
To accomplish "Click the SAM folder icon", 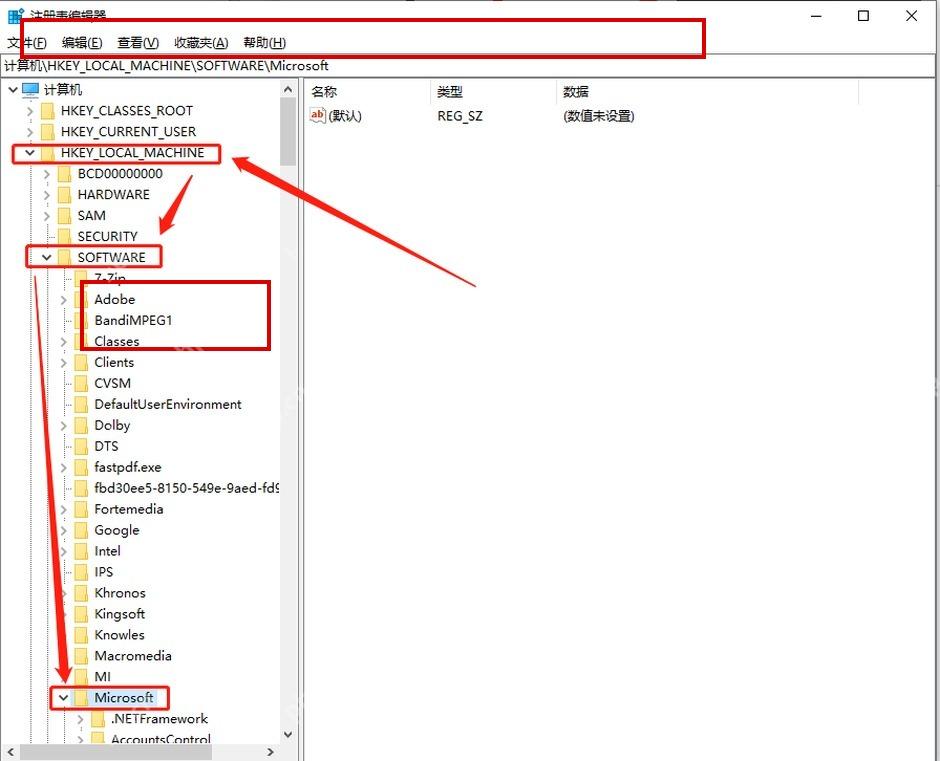I will 64,216.
